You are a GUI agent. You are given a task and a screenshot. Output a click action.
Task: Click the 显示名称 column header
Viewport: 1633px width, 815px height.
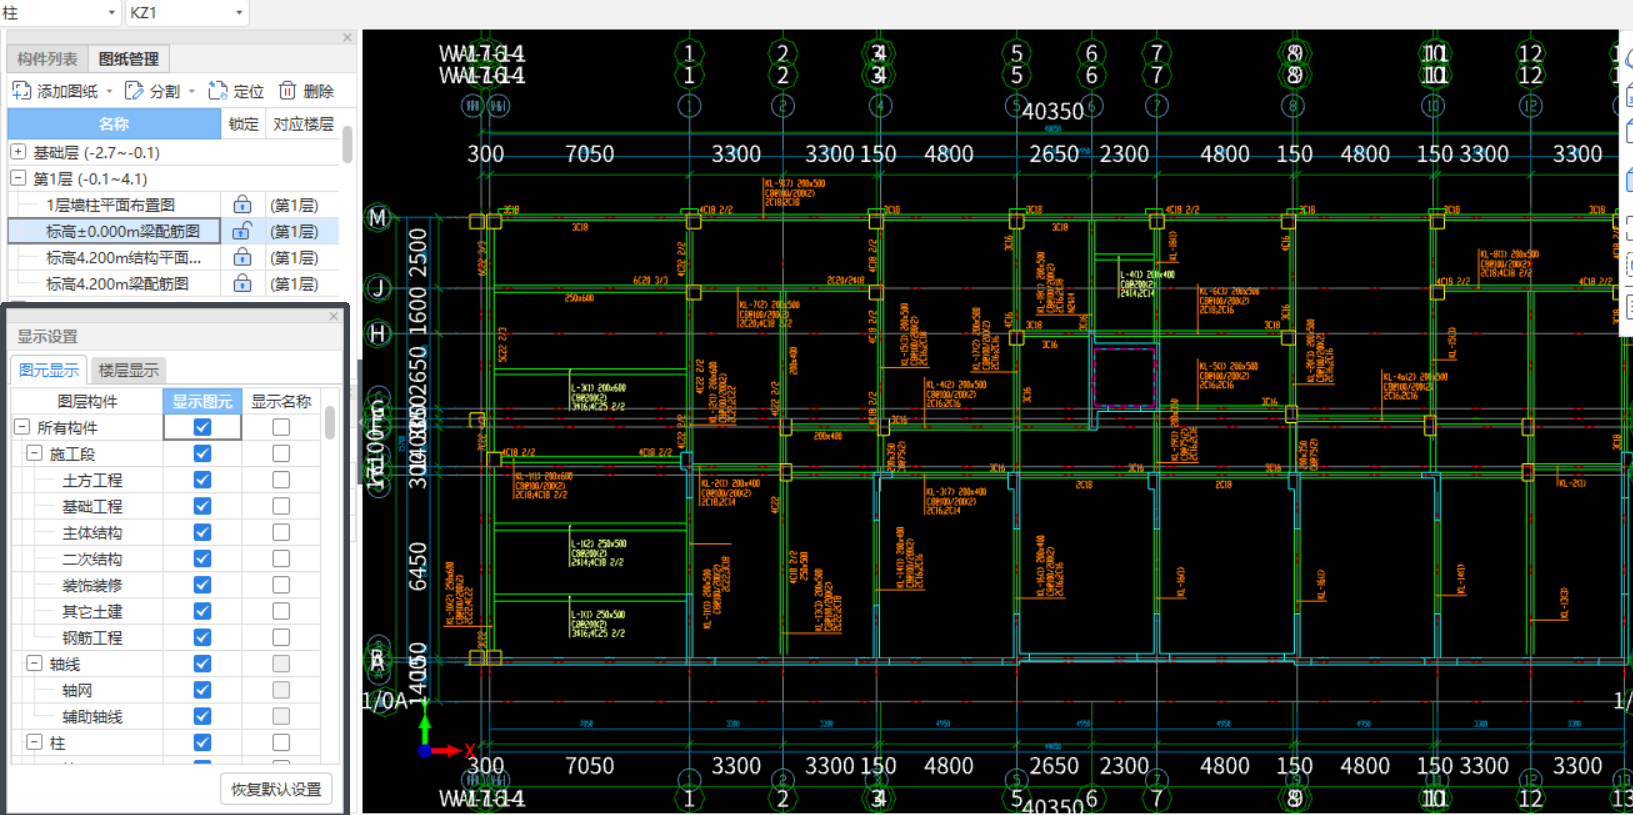[x=281, y=401]
